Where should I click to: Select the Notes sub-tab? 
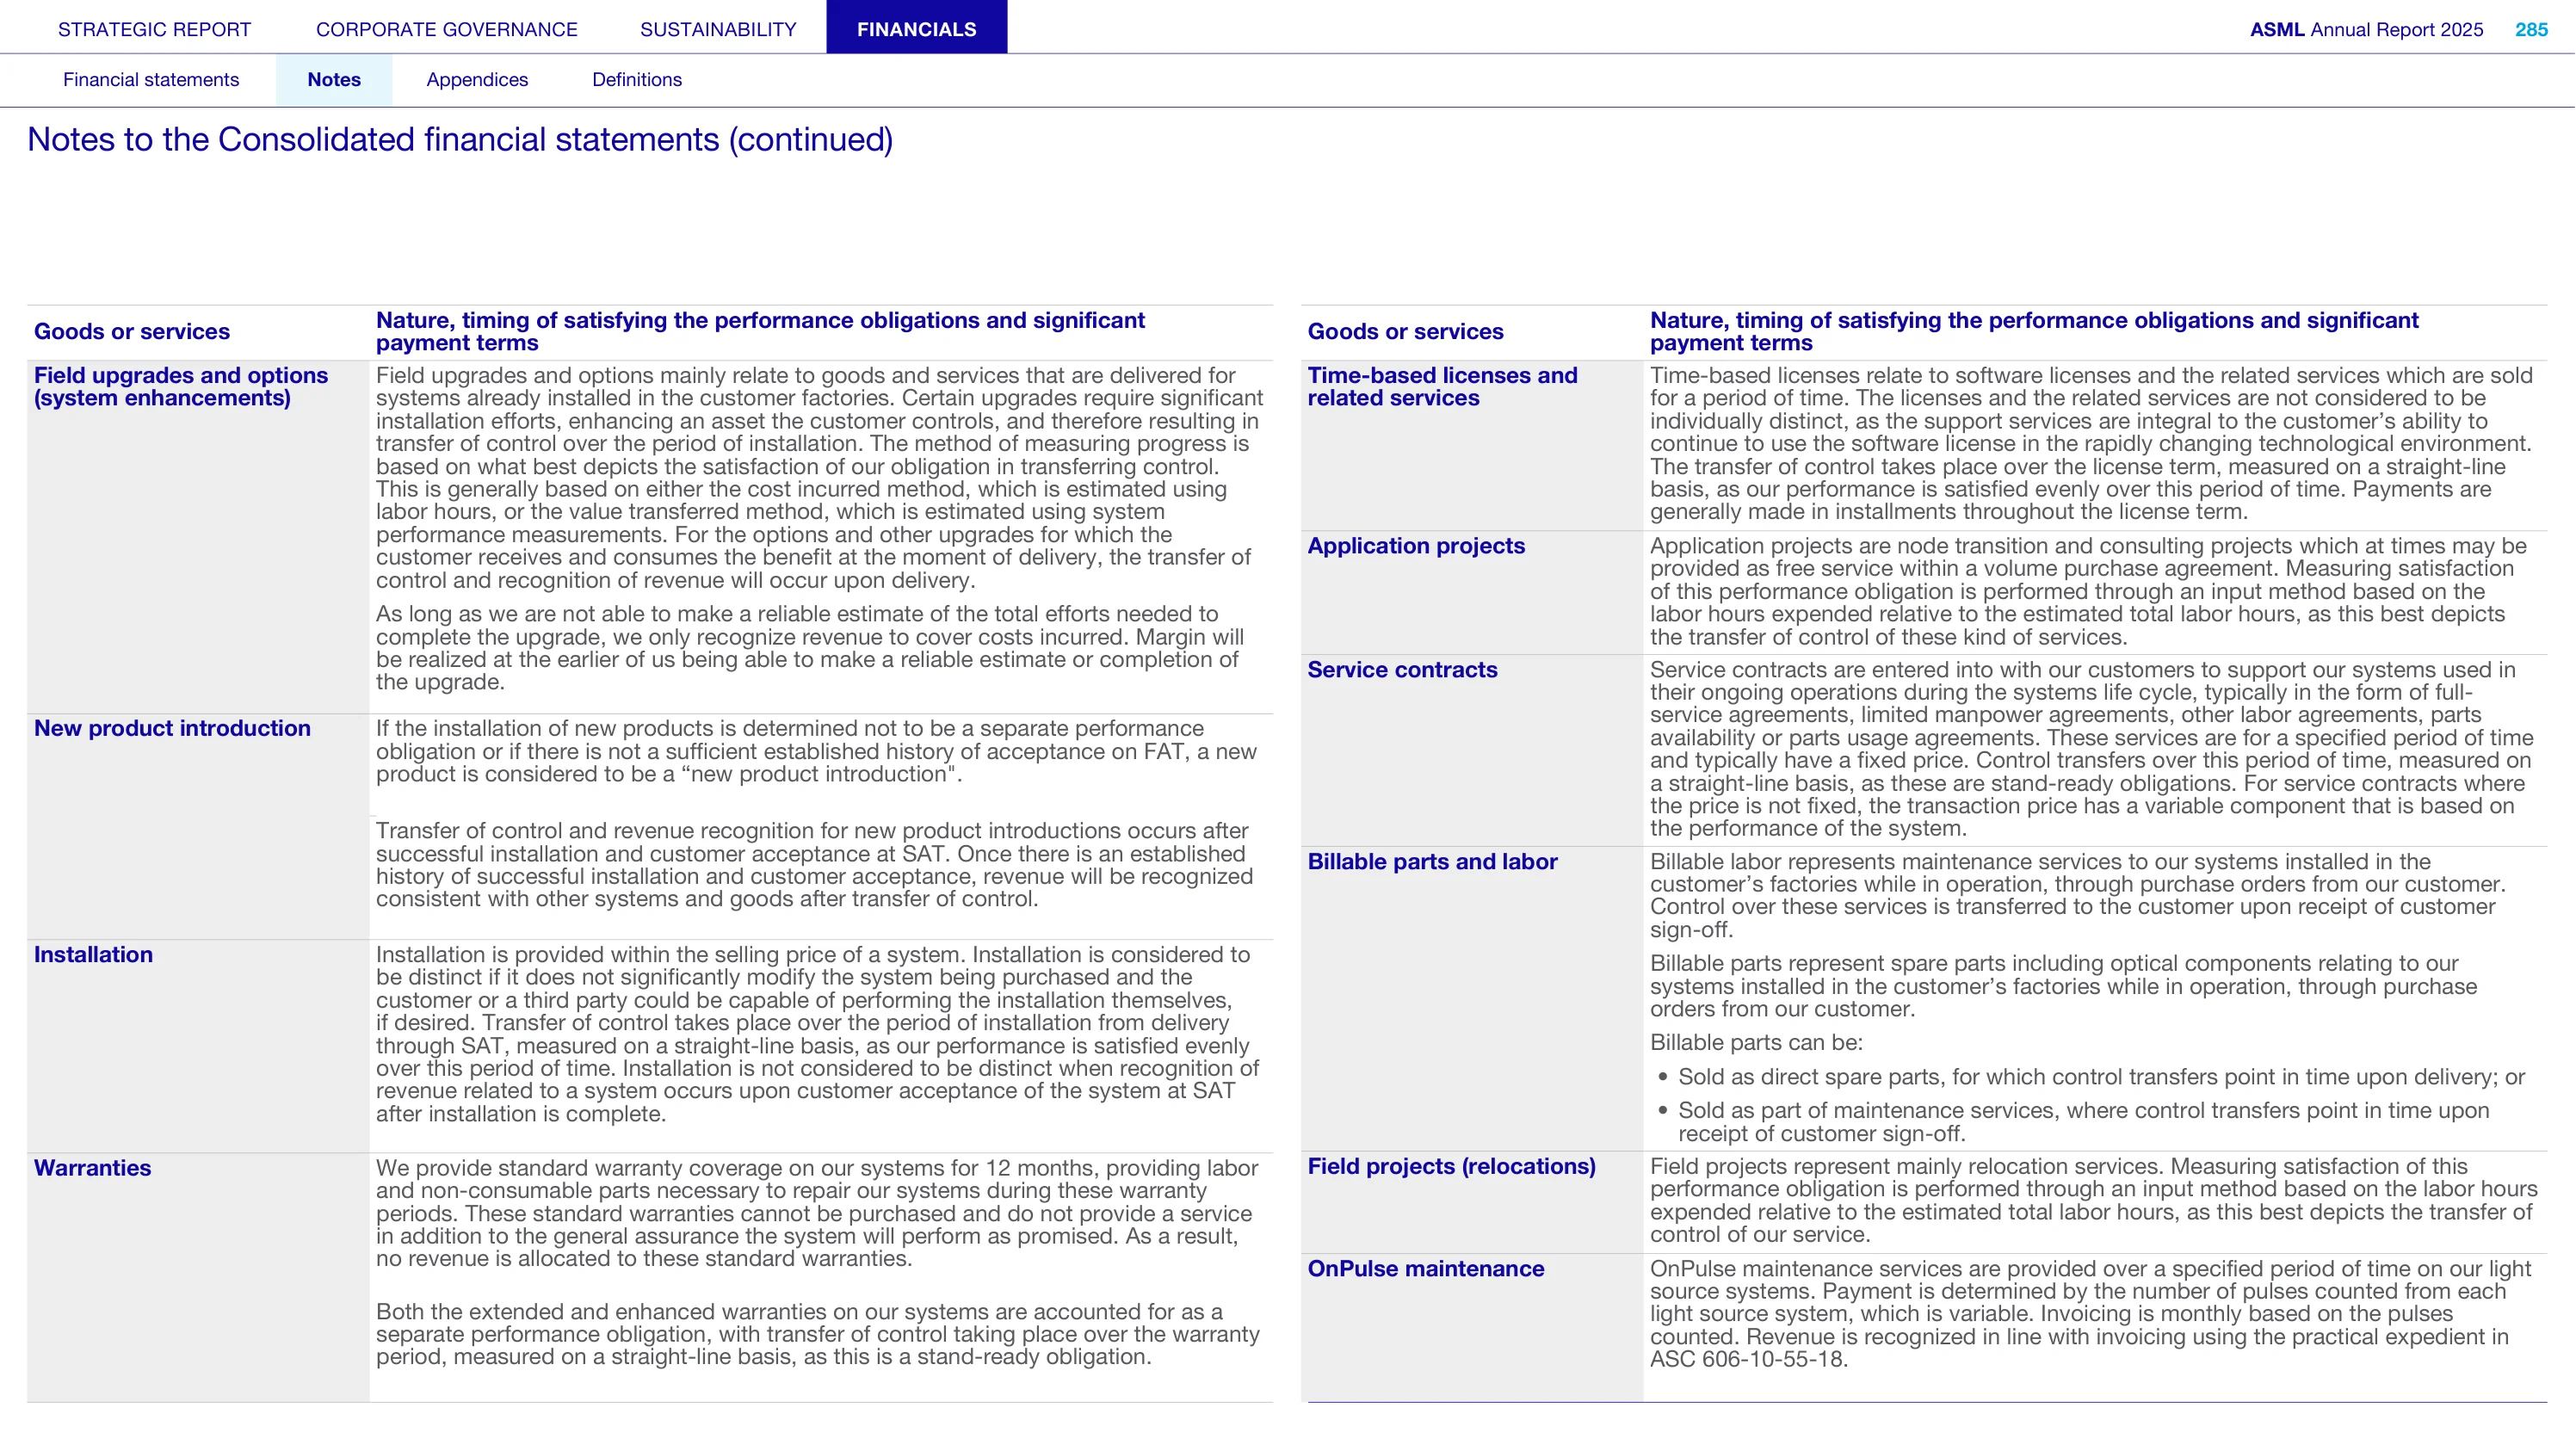(x=334, y=80)
